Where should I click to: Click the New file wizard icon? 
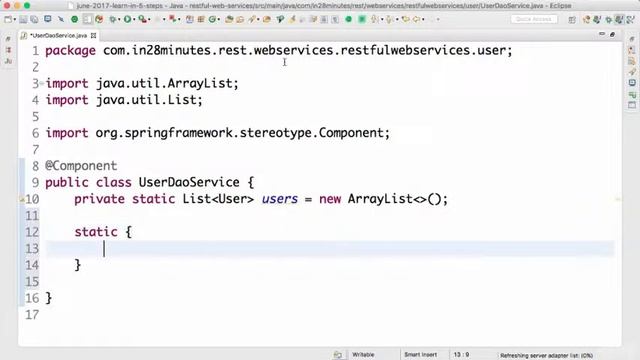pyautogui.click(x=8, y=19)
